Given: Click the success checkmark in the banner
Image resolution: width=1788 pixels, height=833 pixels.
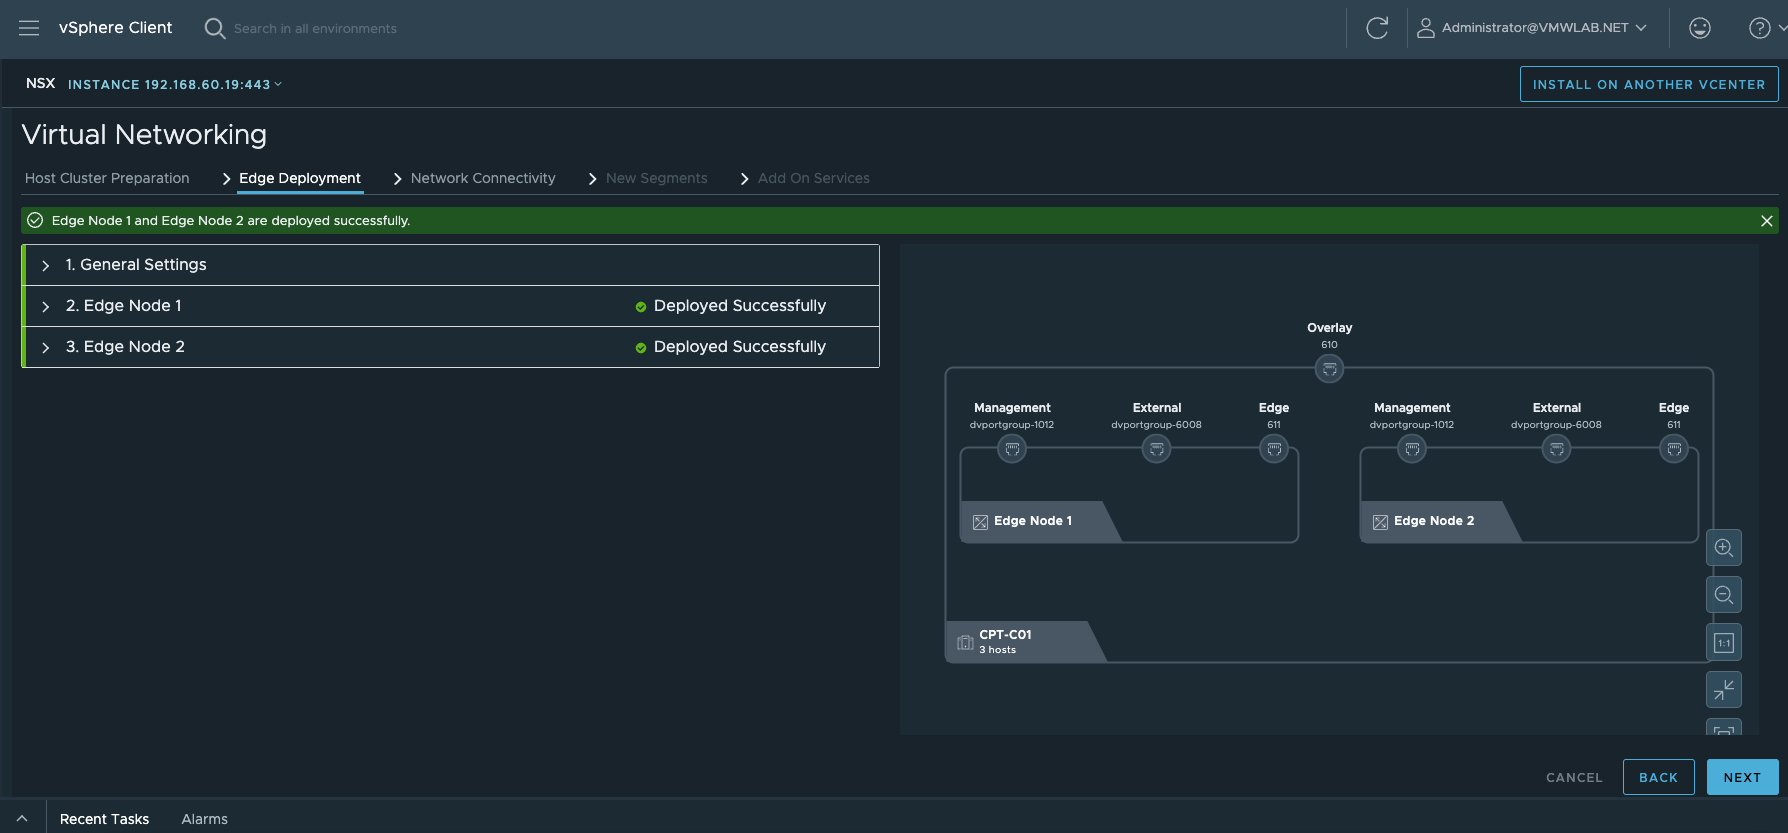Looking at the screenshot, I should (x=35, y=220).
